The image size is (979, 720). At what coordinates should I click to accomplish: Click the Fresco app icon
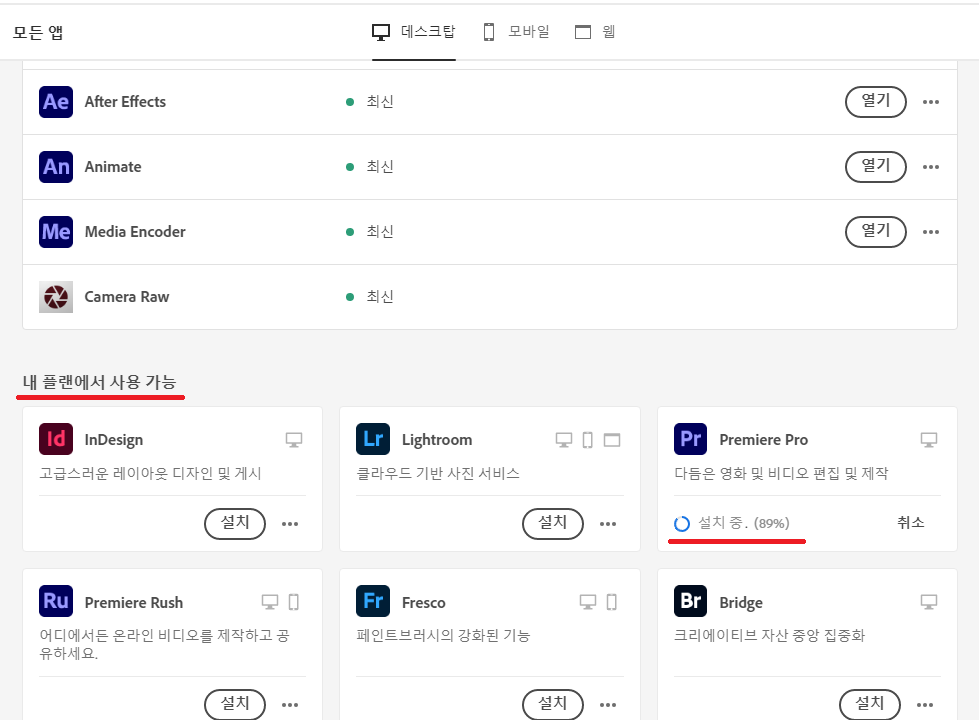[x=373, y=601]
